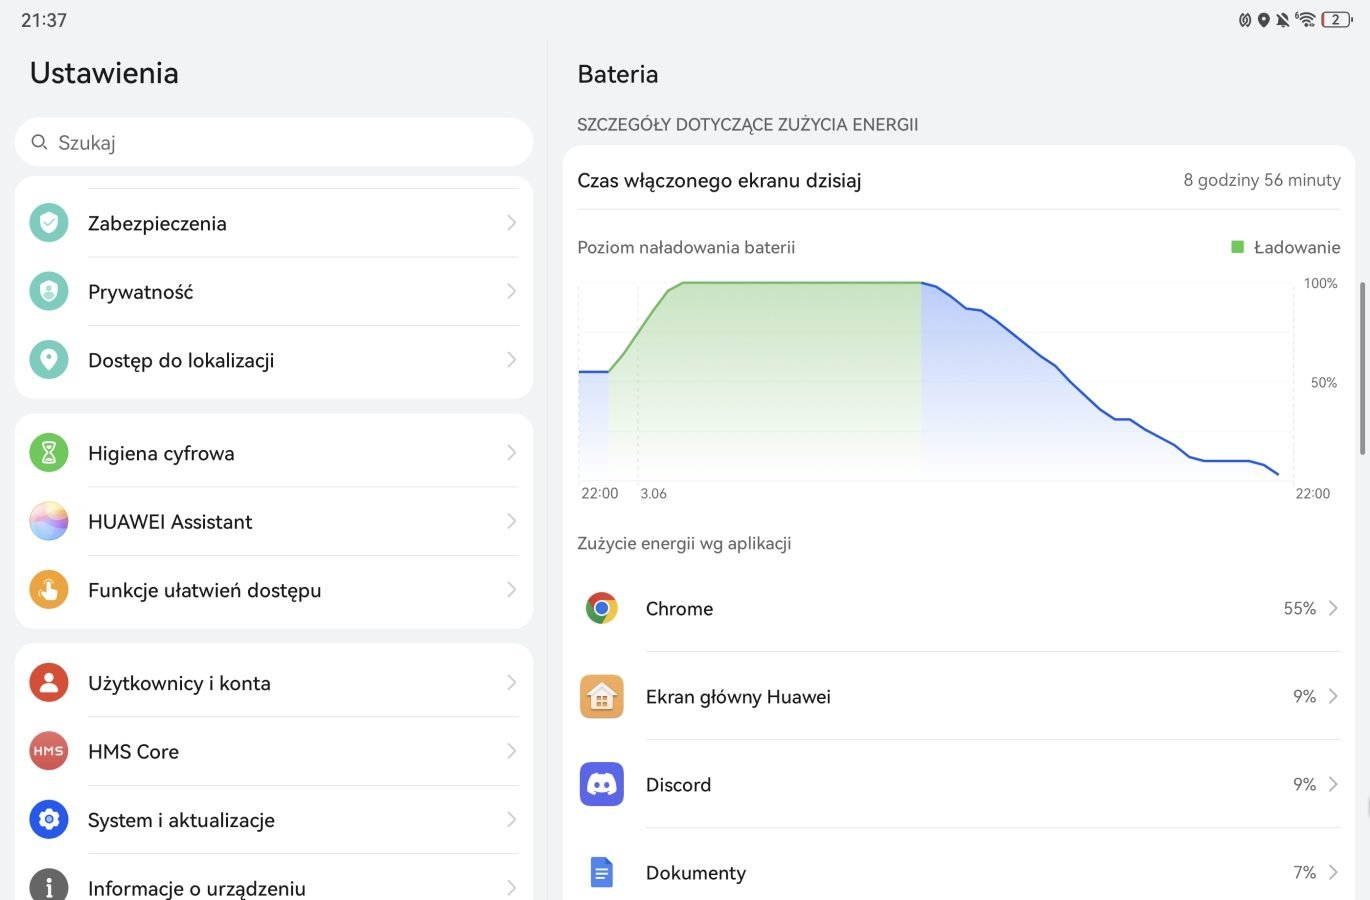Image resolution: width=1370 pixels, height=900 pixels.
Task: Tap the search magnifier icon
Action: 39,142
